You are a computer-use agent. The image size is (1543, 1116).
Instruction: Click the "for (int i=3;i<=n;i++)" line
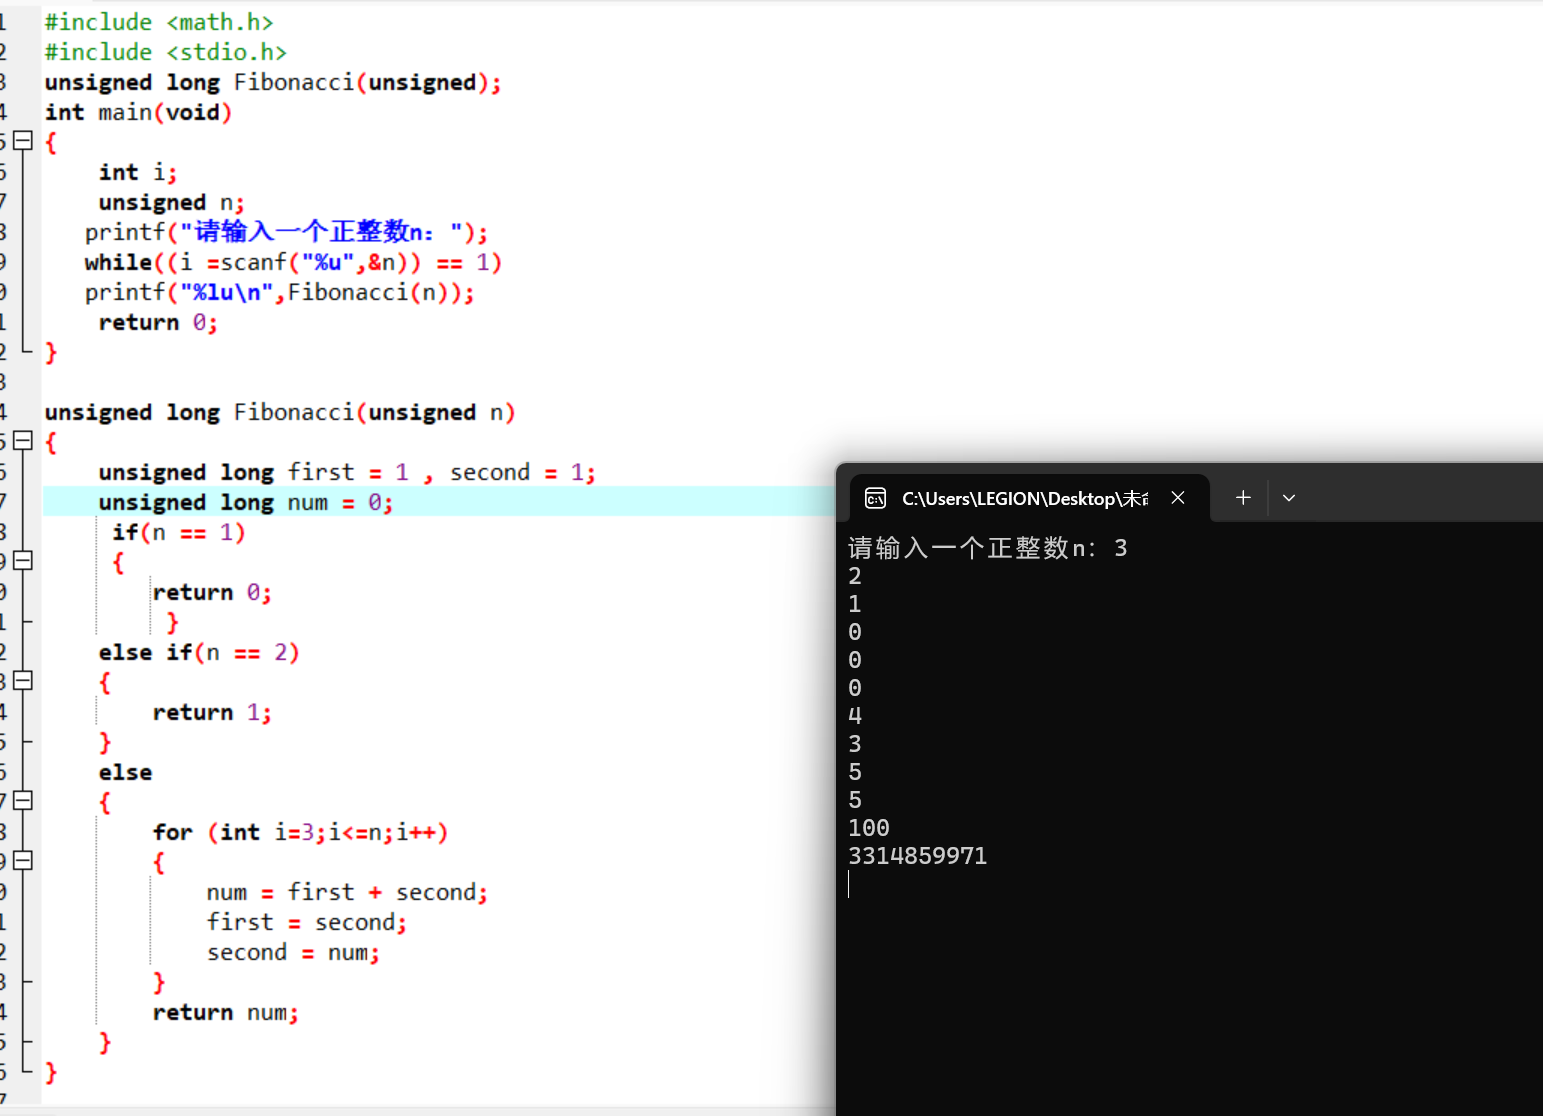click(301, 832)
